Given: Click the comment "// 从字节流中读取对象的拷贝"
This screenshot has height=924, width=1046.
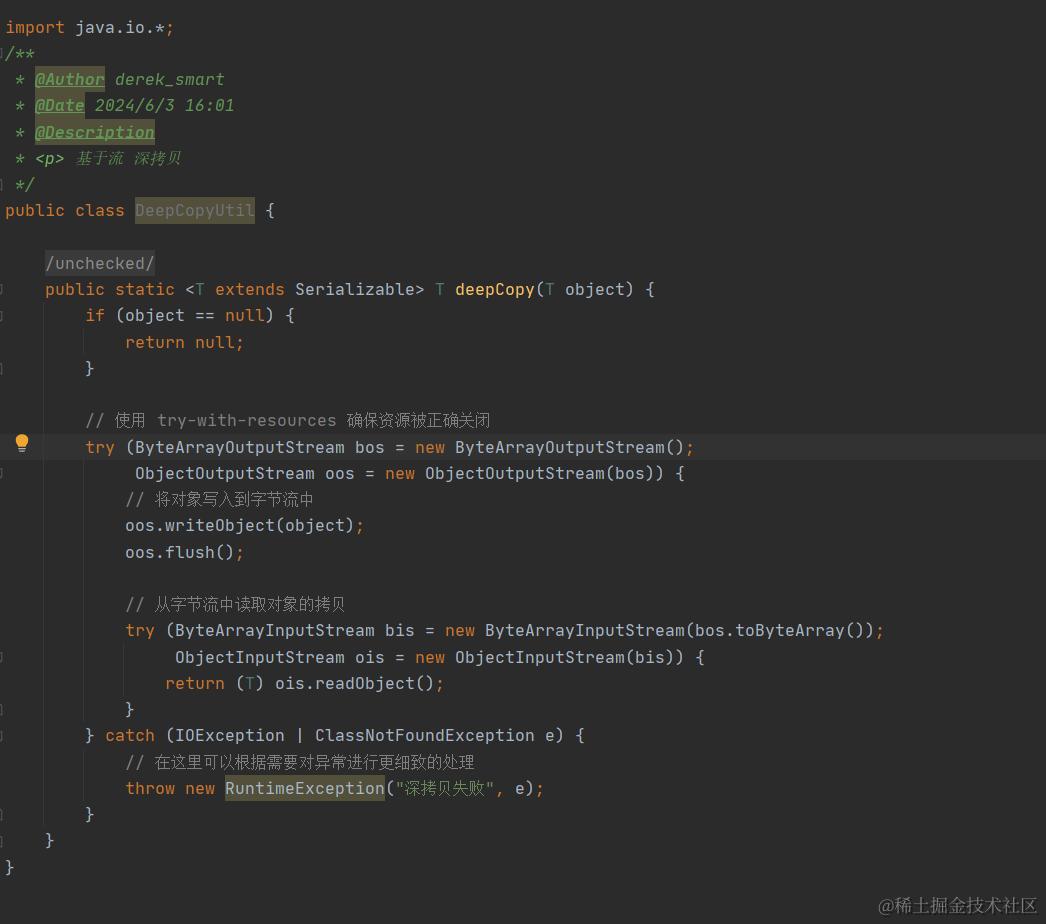Looking at the screenshot, I should (x=235, y=604).
